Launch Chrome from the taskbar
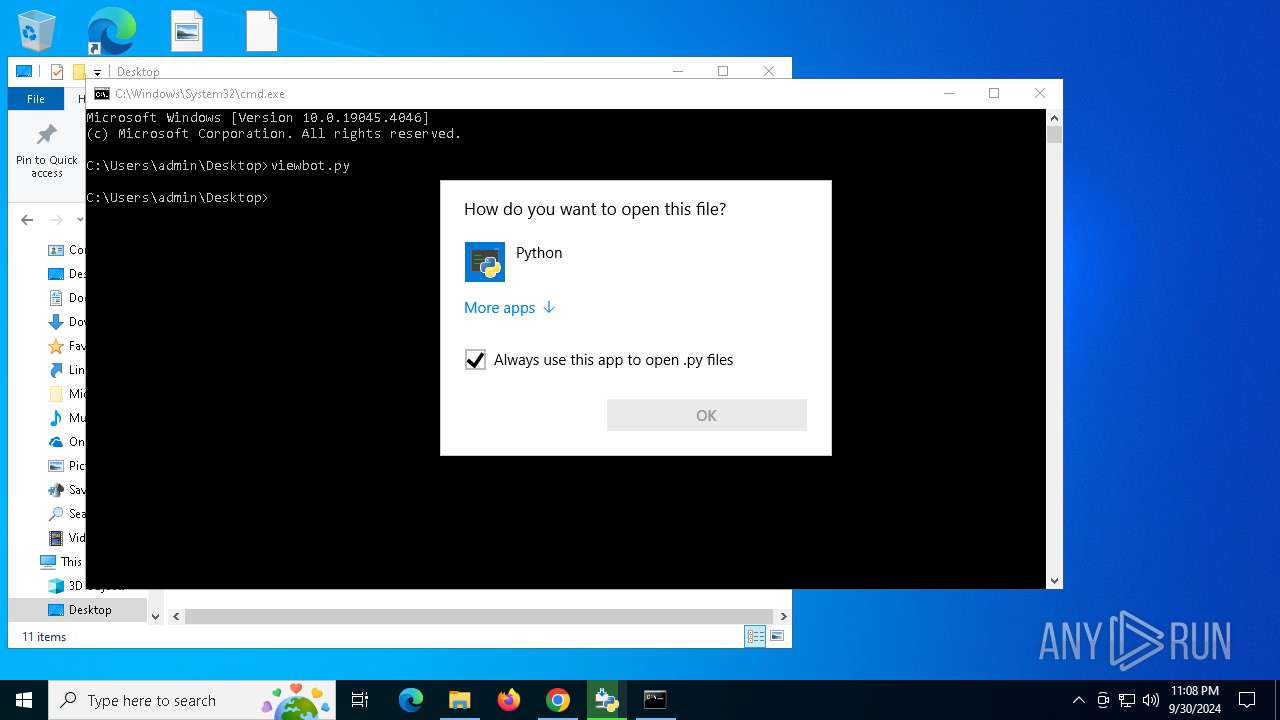 [x=558, y=700]
